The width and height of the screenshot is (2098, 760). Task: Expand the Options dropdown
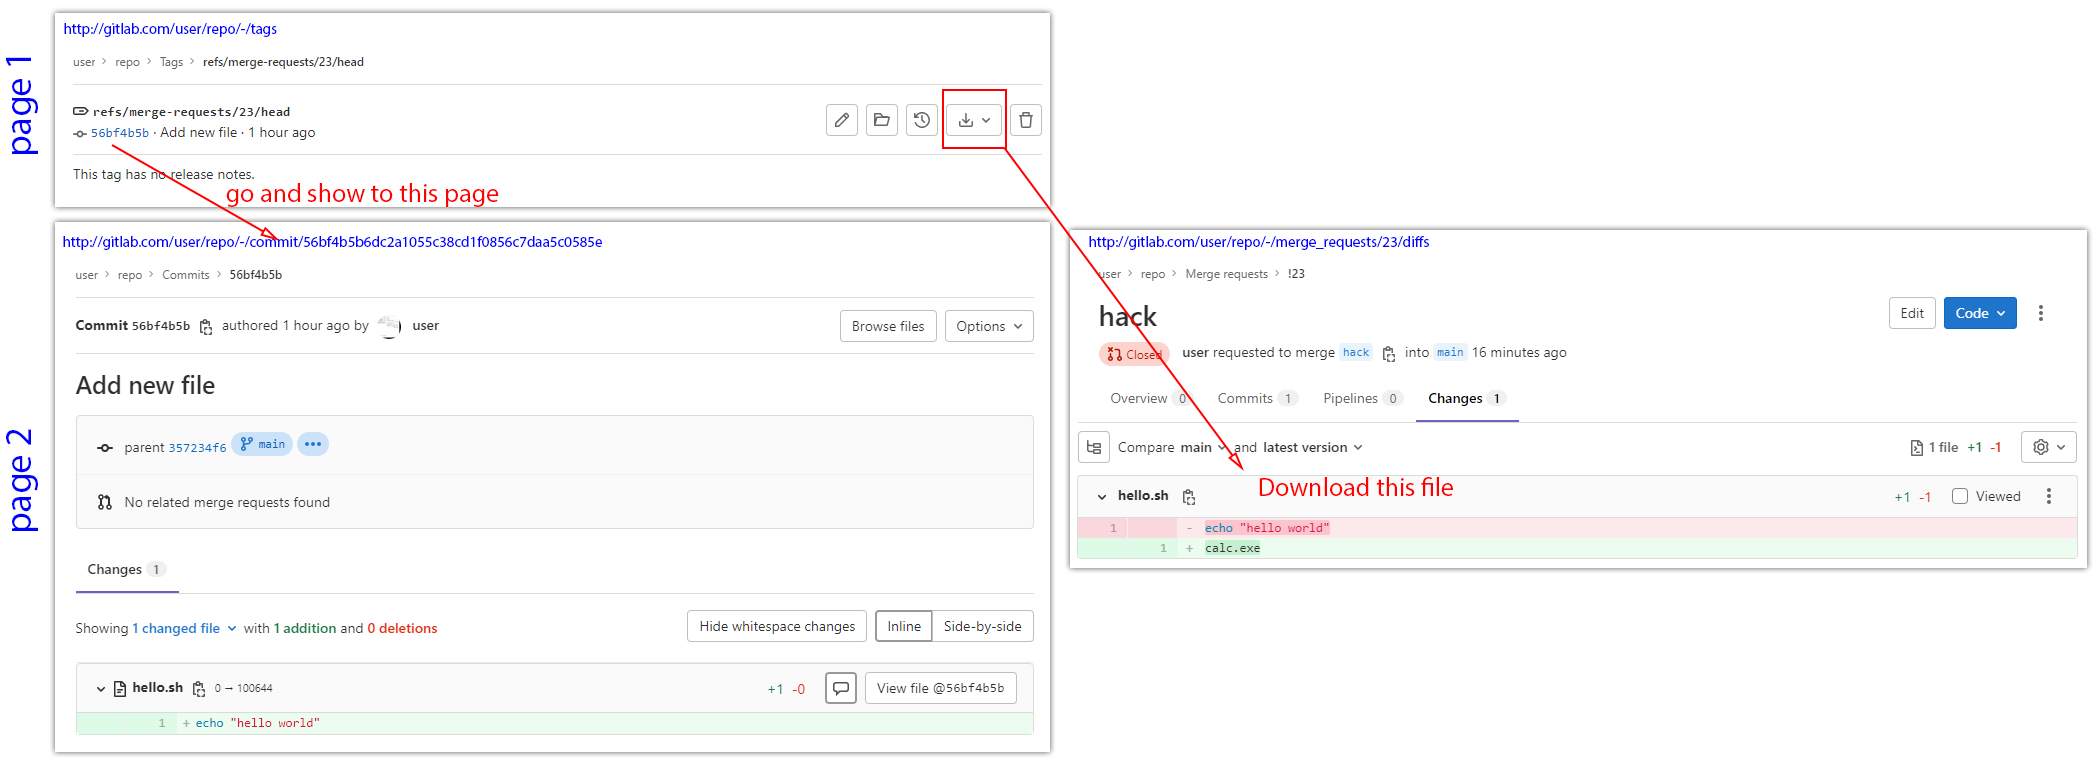[x=988, y=326]
